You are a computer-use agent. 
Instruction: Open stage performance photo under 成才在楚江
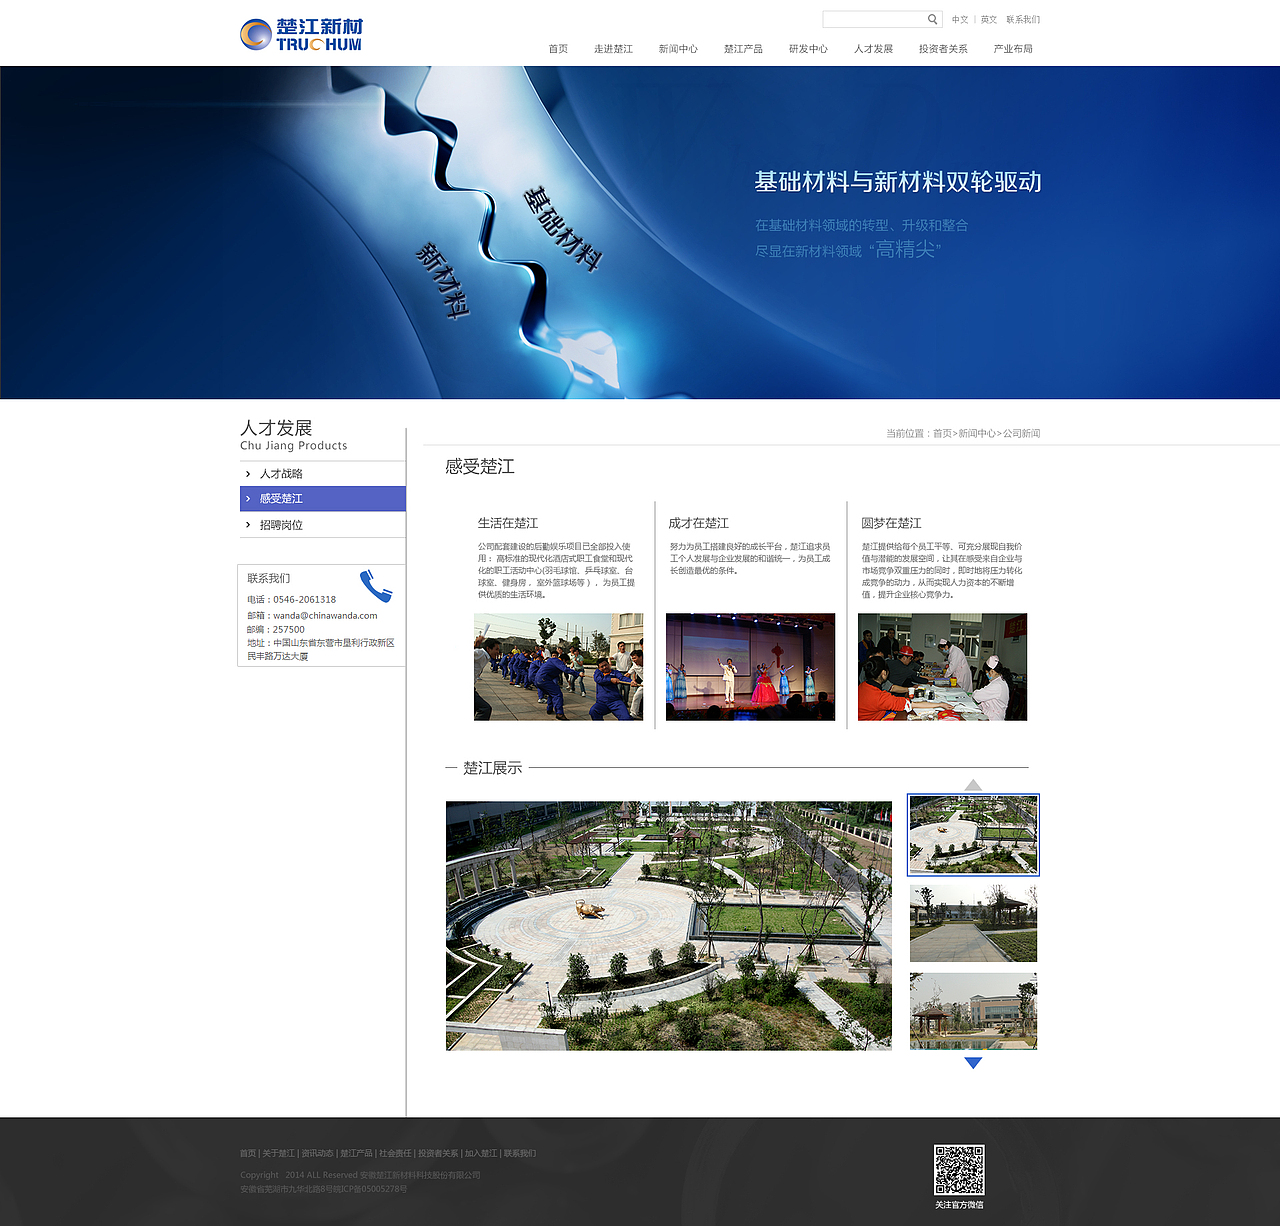(x=750, y=667)
